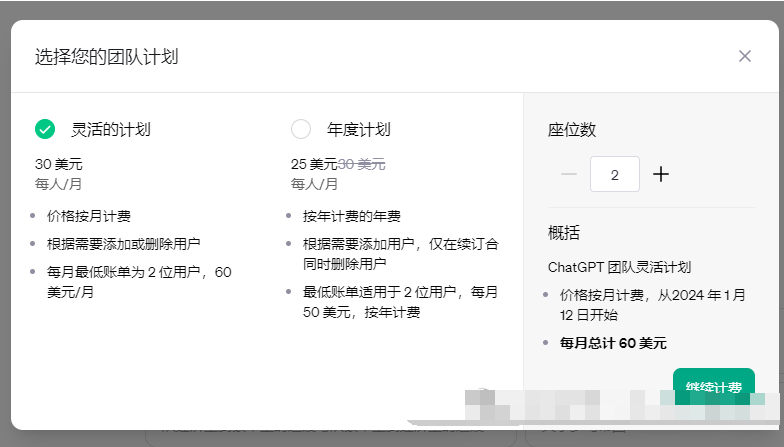Click the 价格按月计费 bullet under flexible plan
The width and height of the screenshot is (784, 447).
[88, 216]
